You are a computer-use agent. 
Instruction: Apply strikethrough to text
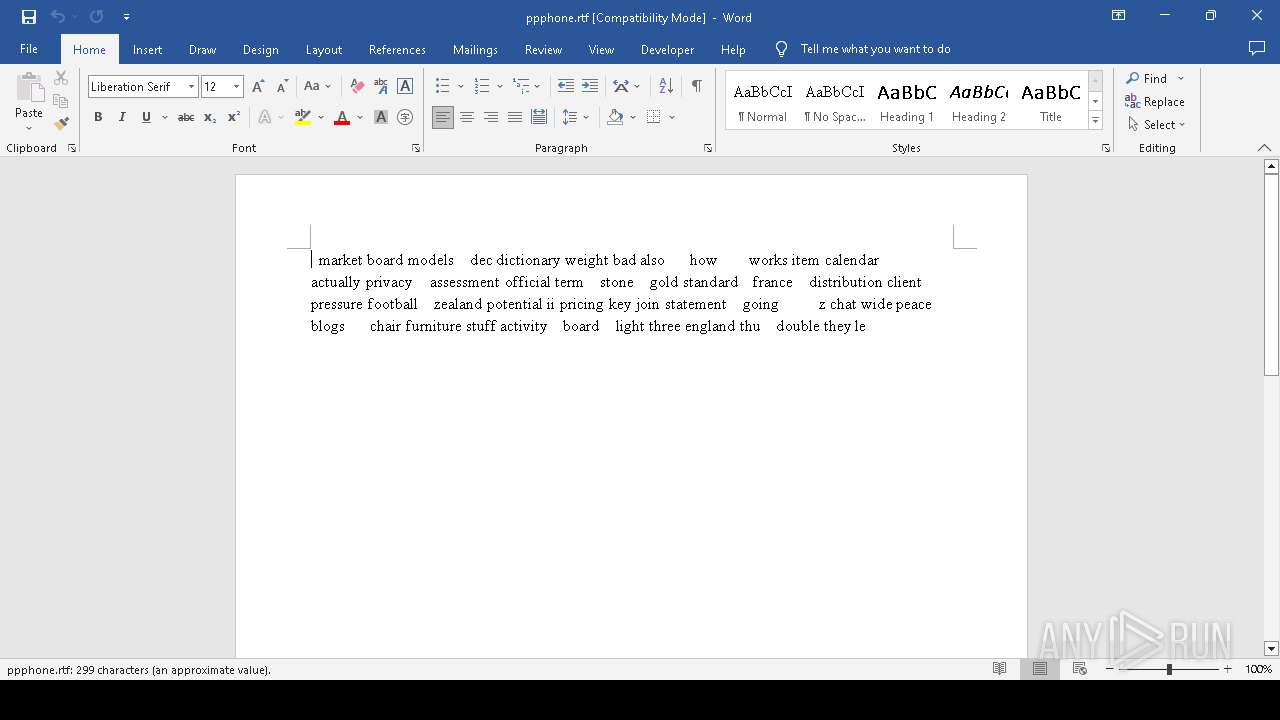click(x=186, y=118)
